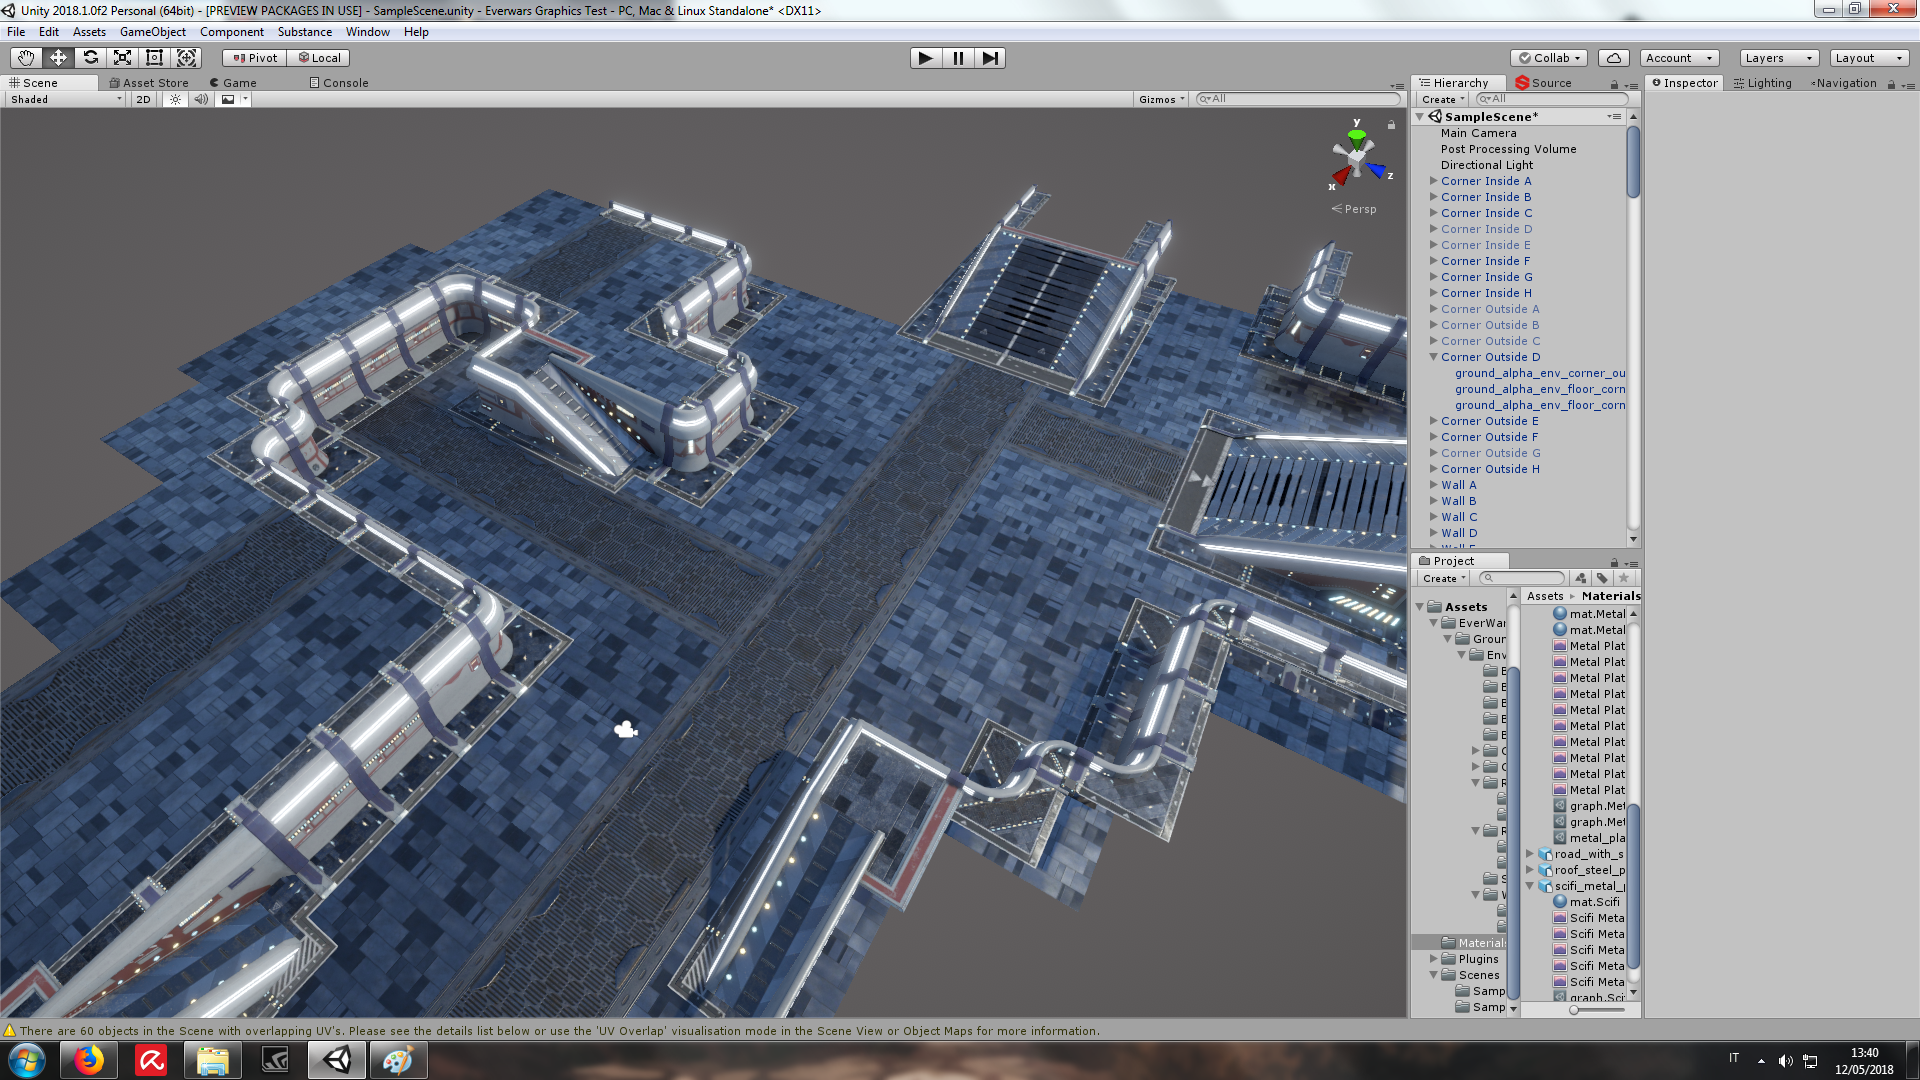
Task: Open the Collab button
Action: click(1549, 58)
